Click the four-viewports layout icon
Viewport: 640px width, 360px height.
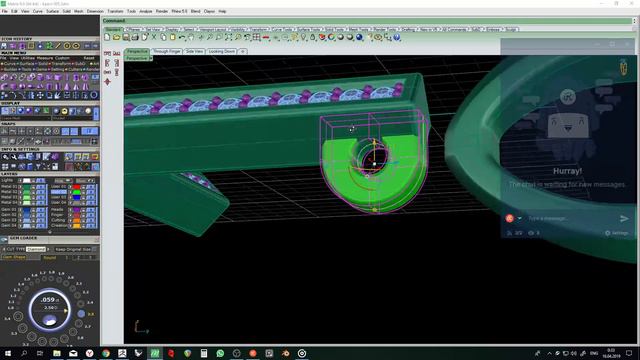coord(256,38)
